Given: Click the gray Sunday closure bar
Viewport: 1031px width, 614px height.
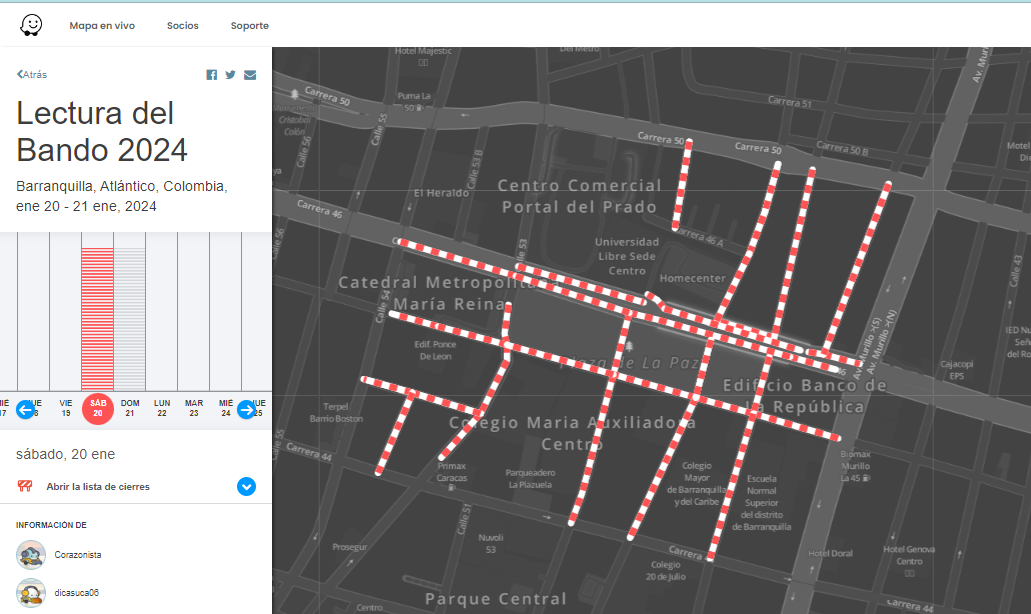Looking at the screenshot, I should click(x=130, y=319).
